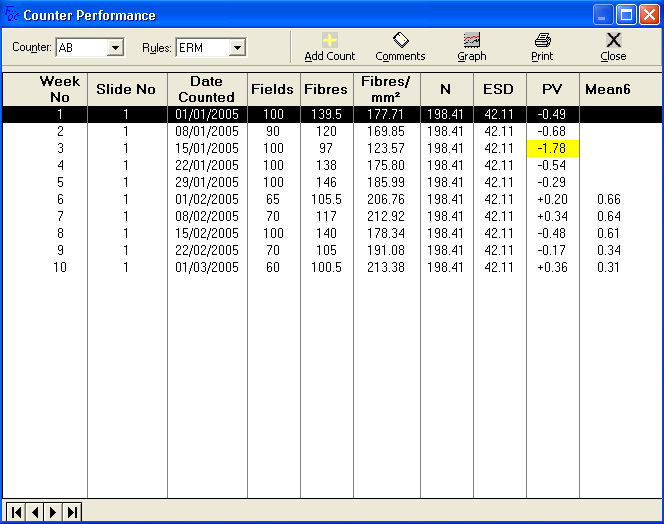The image size is (664, 524).
Task: Select the date 08/01/2005 cell
Action: tap(207, 131)
